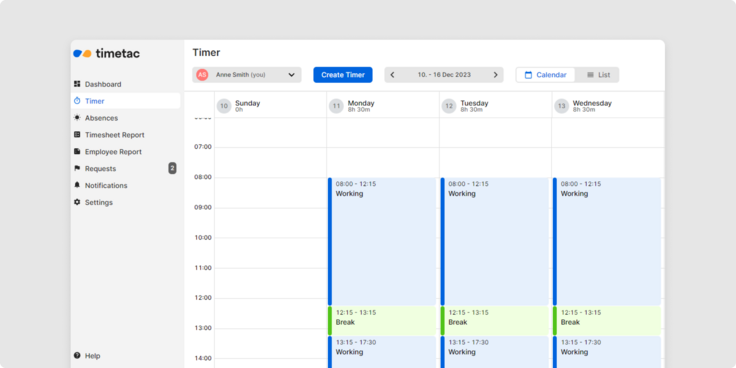Click the Monday column header label
The width and height of the screenshot is (736, 368).
(x=361, y=103)
